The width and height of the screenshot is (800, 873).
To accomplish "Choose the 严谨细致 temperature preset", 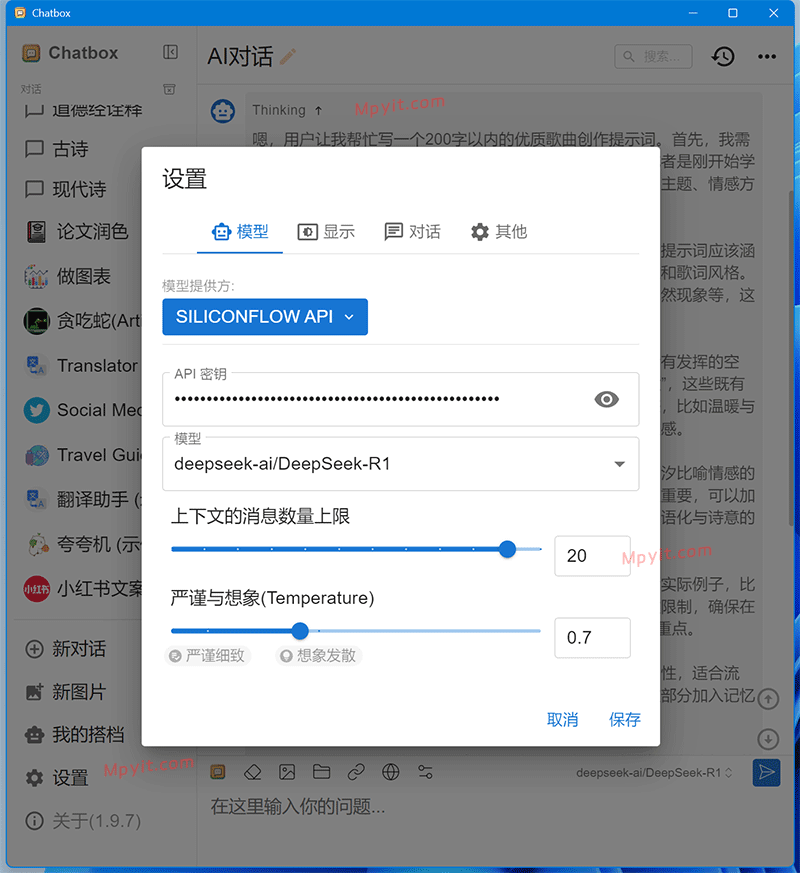I will (x=208, y=656).
